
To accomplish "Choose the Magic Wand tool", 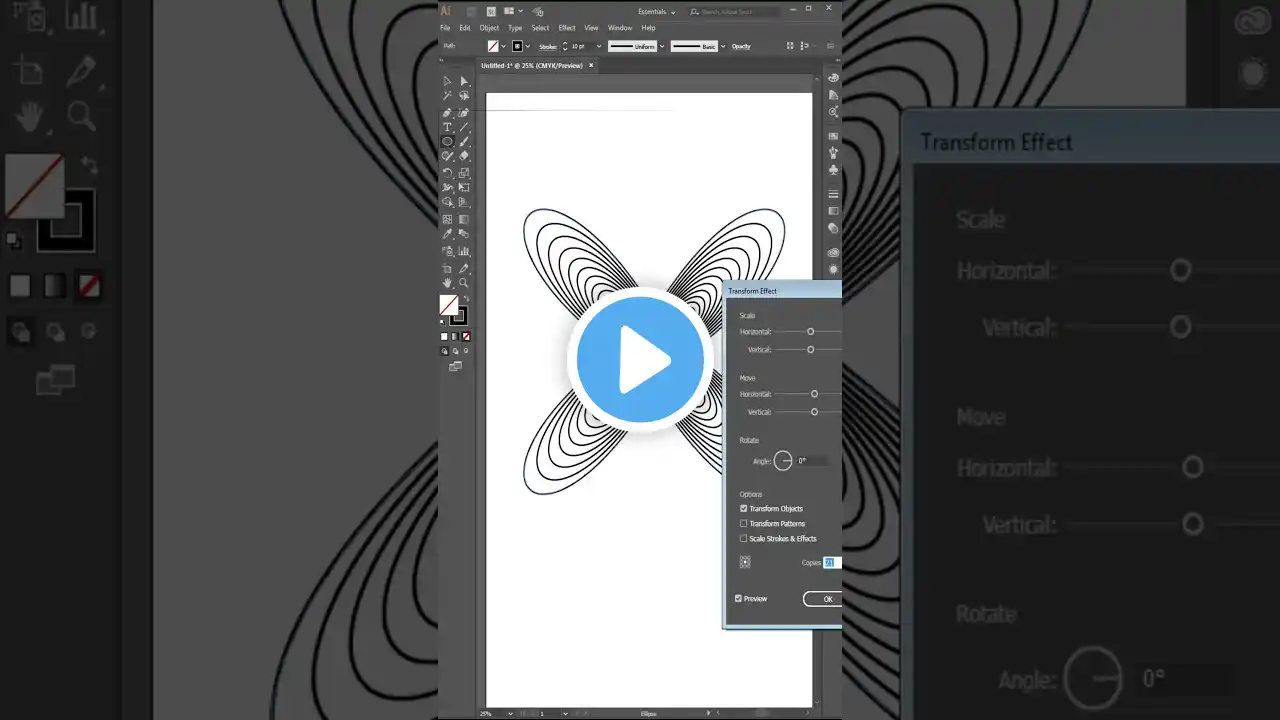I will pos(447,96).
